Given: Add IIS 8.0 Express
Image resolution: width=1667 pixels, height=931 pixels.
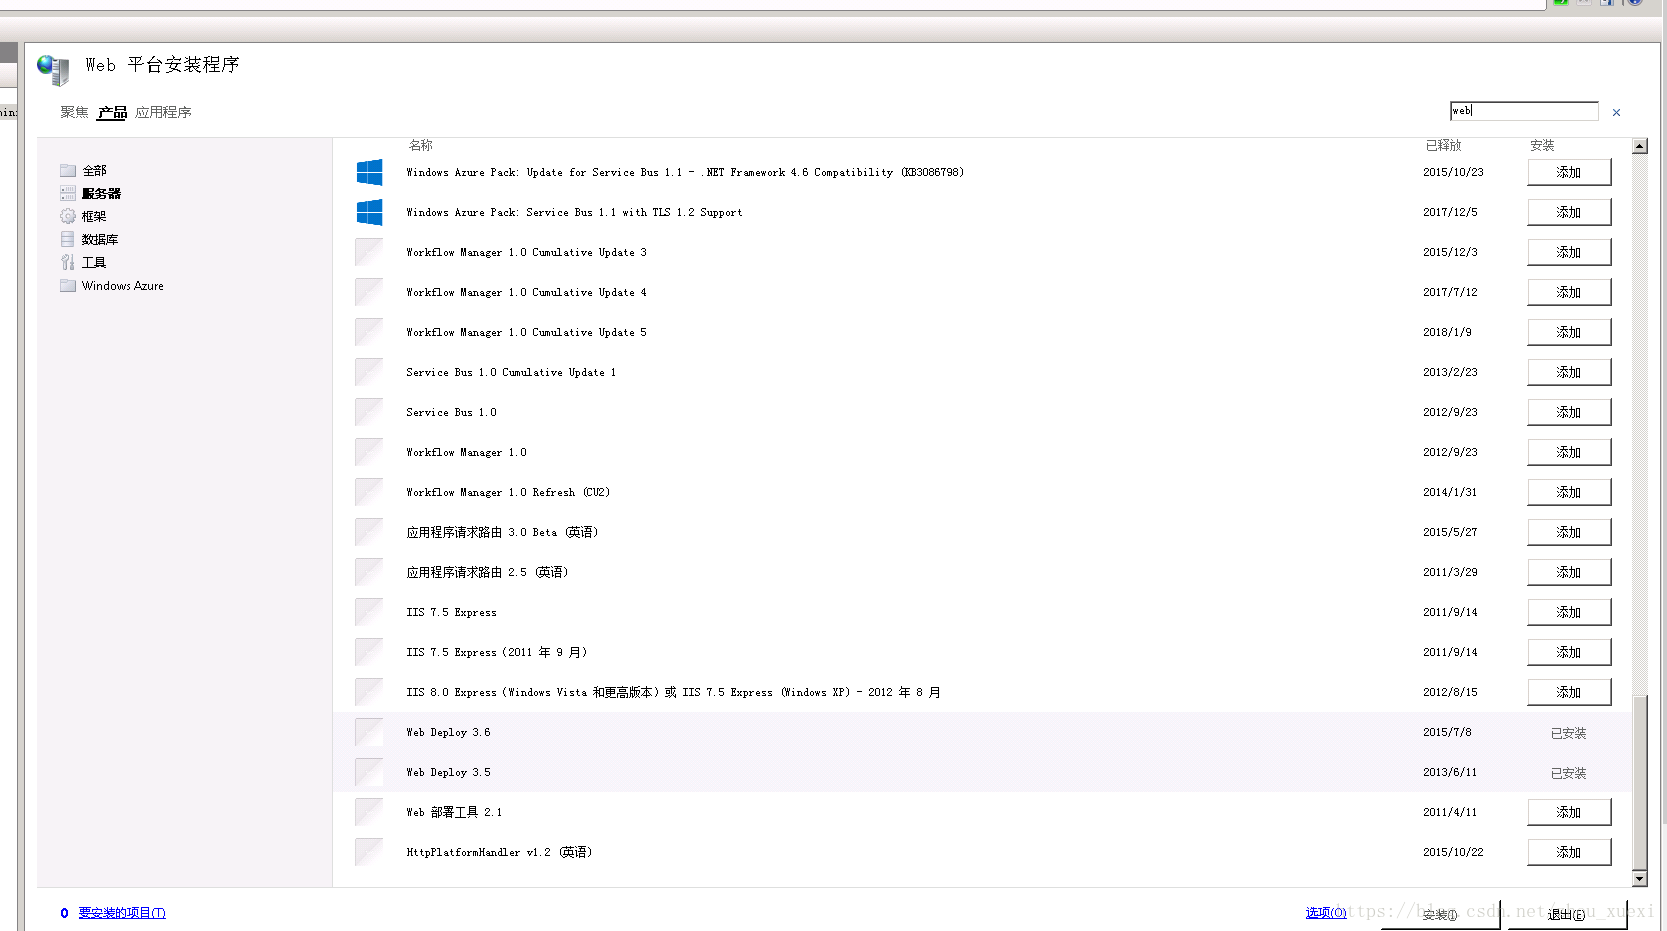Looking at the screenshot, I should (x=1569, y=692).
